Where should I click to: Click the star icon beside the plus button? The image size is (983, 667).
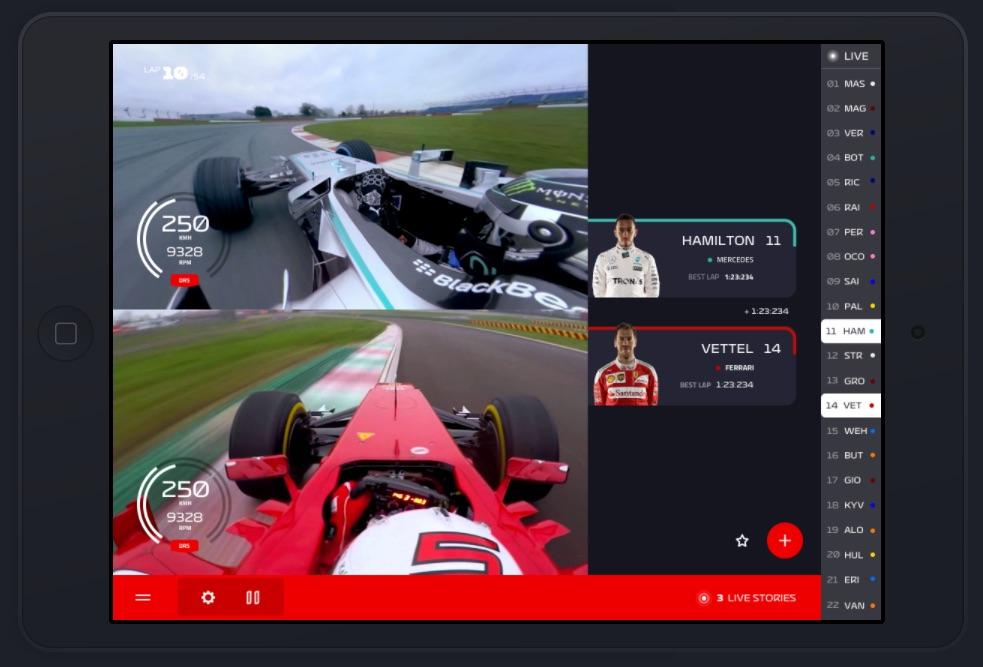(x=742, y=540)
